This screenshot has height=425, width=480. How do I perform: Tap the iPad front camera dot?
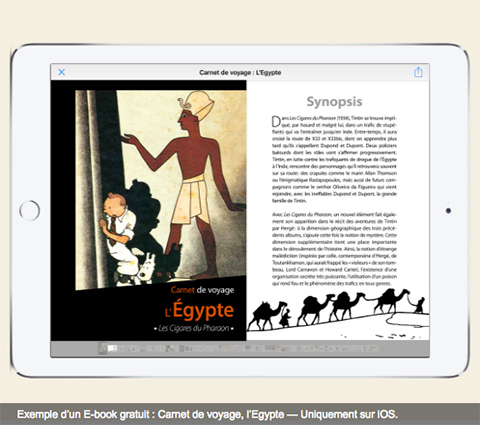tap(448, 211)
